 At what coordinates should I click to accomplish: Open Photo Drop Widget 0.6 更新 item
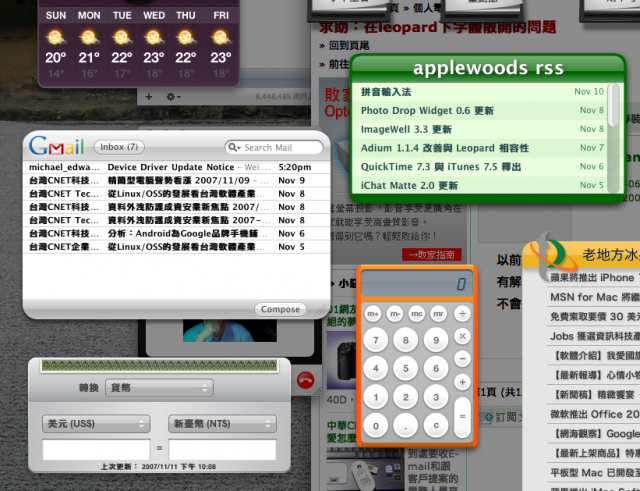[478, 110]
